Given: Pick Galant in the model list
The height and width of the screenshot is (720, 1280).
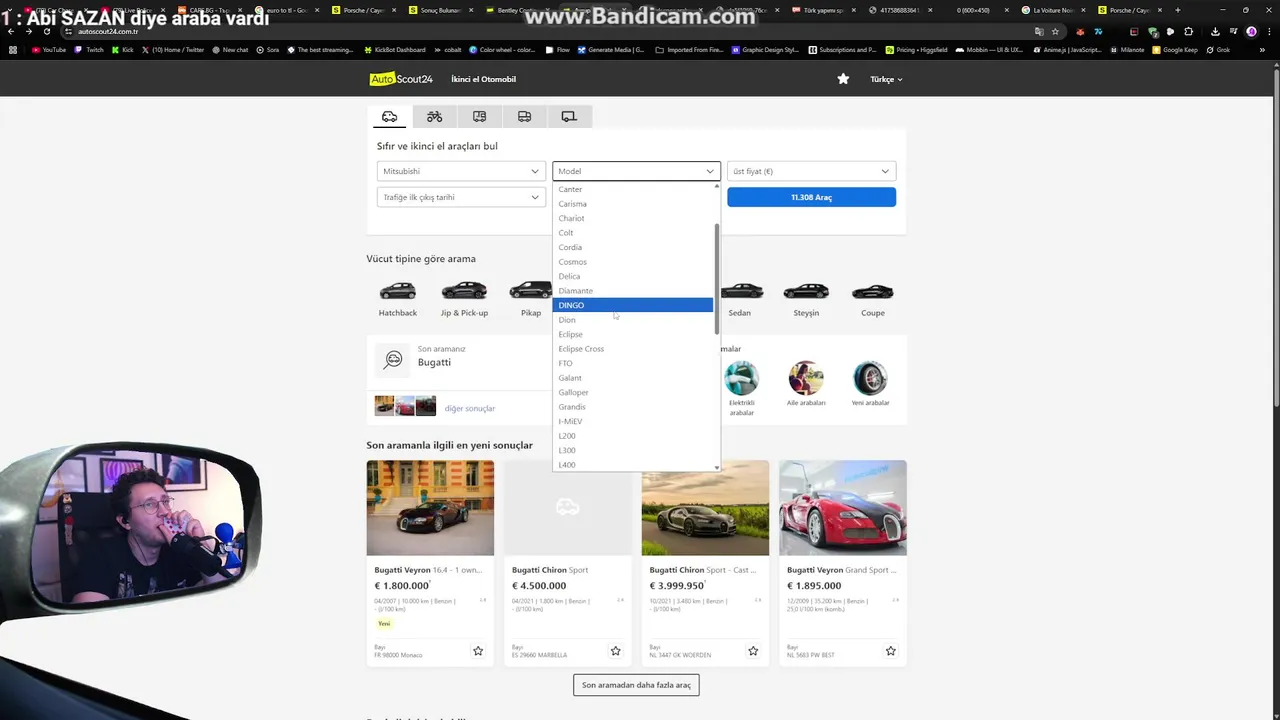Looking at the screenshot, I should 632,378.
